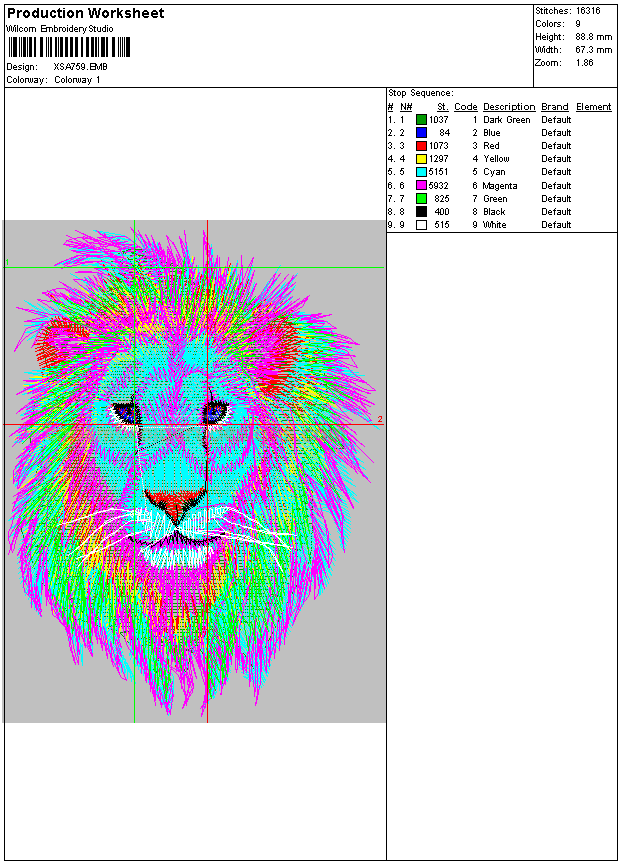Click the 'Element' column header
The height and width of the screenshot is (861, 620).
(x=594, y=107)
